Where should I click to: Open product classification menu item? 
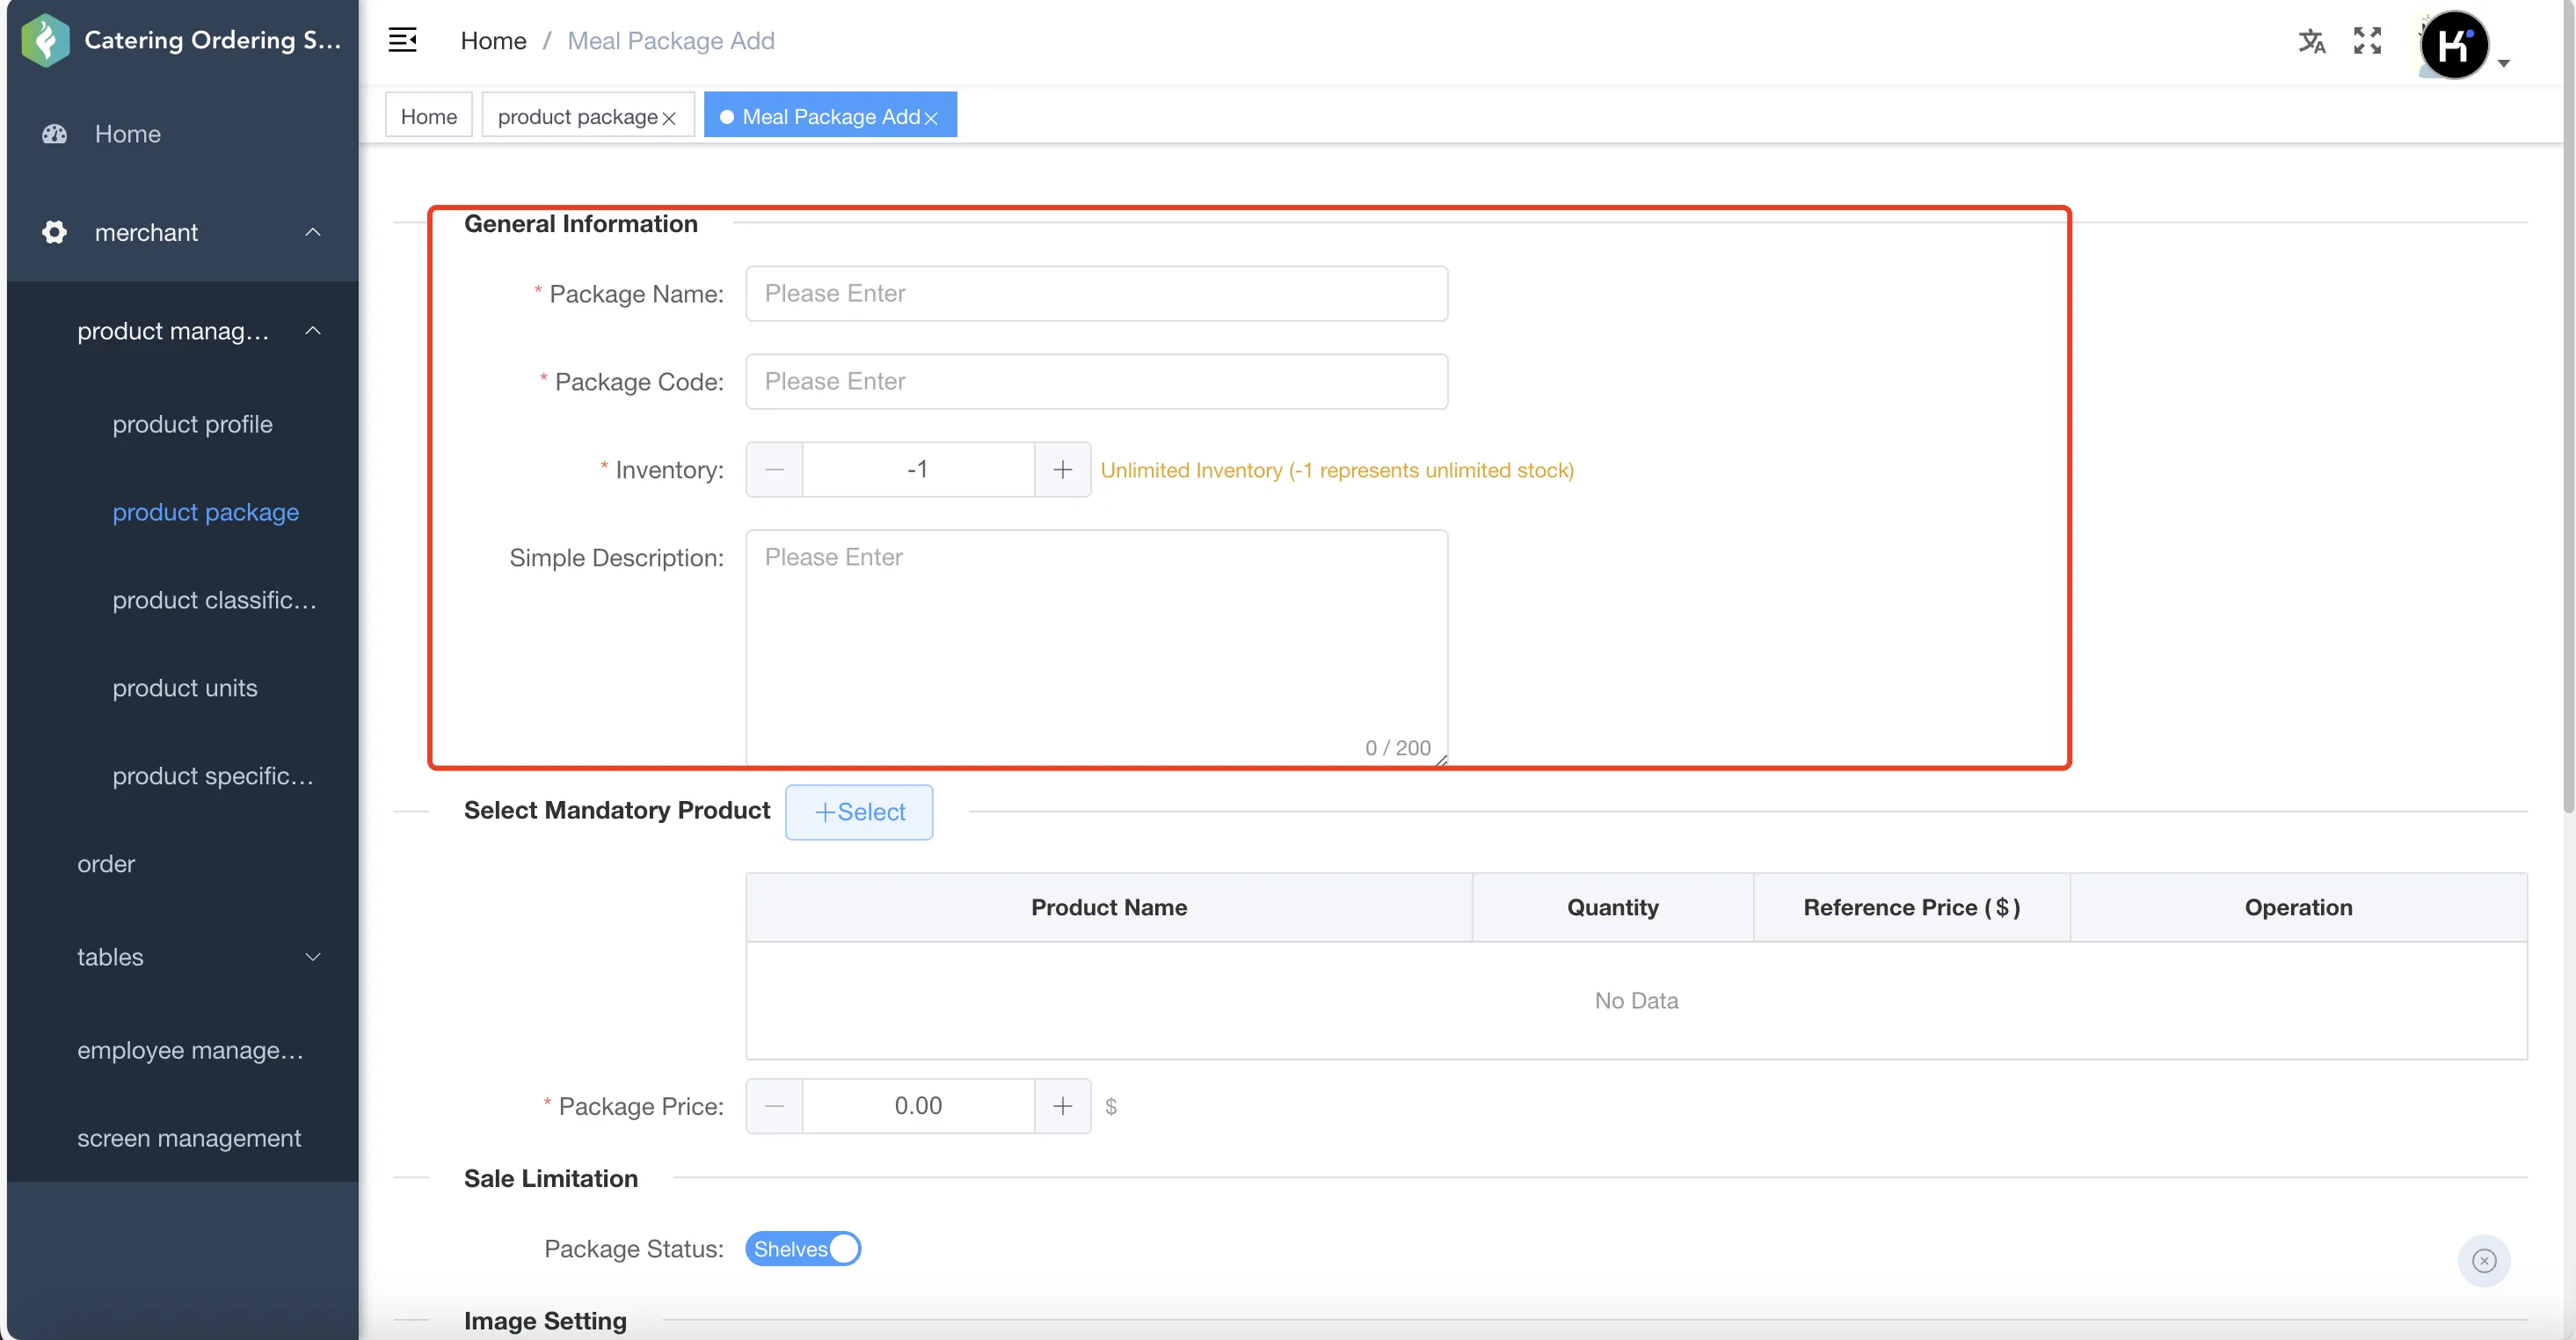[x=214, y=600]
